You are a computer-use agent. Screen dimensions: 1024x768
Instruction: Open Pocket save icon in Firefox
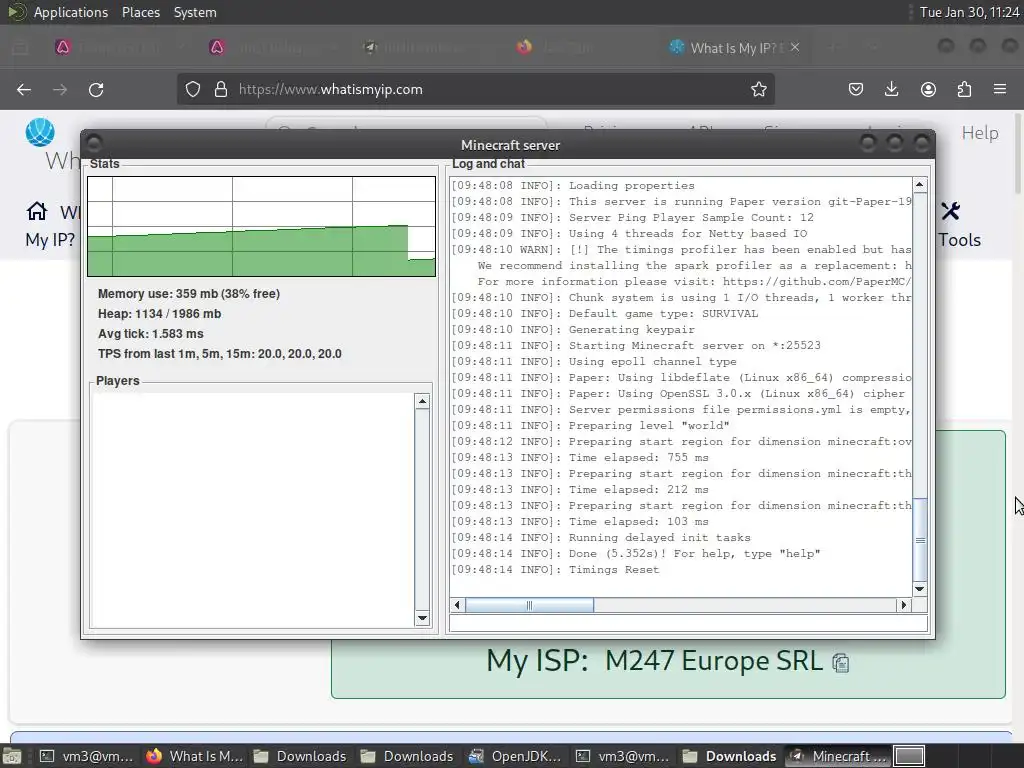click(x=856, y=89)
